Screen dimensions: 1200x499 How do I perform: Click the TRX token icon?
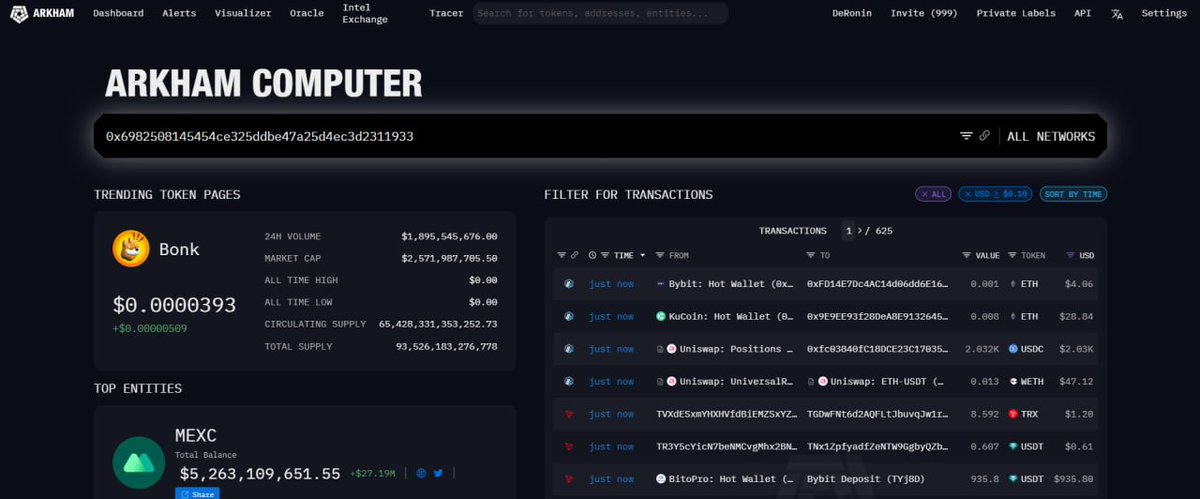point(1013,414)
